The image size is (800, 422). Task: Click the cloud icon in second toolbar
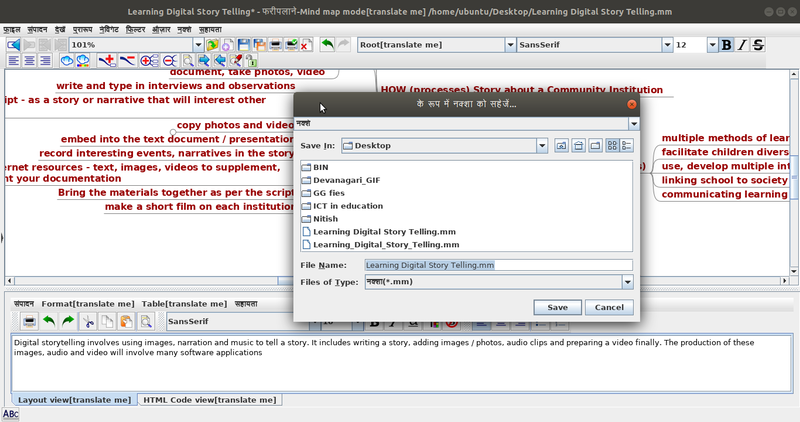click(x=67, y=61)
